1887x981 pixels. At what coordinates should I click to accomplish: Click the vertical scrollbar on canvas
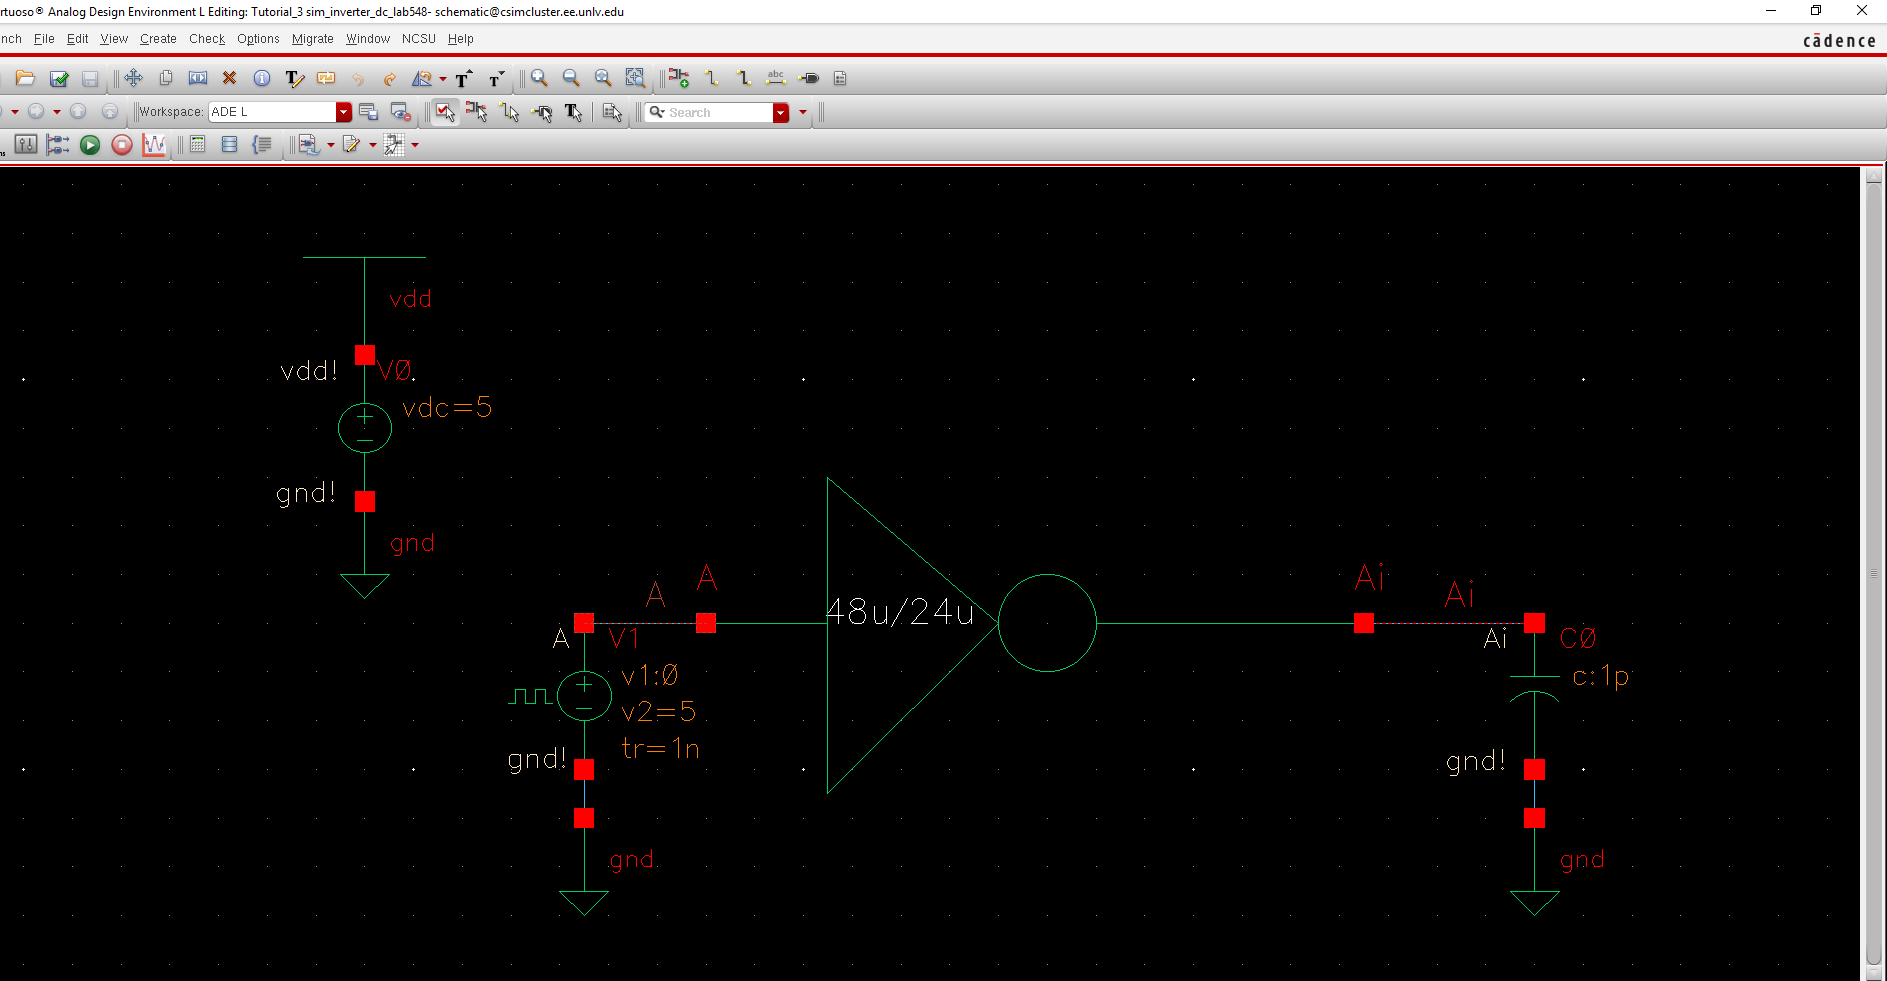[1873, 574]
